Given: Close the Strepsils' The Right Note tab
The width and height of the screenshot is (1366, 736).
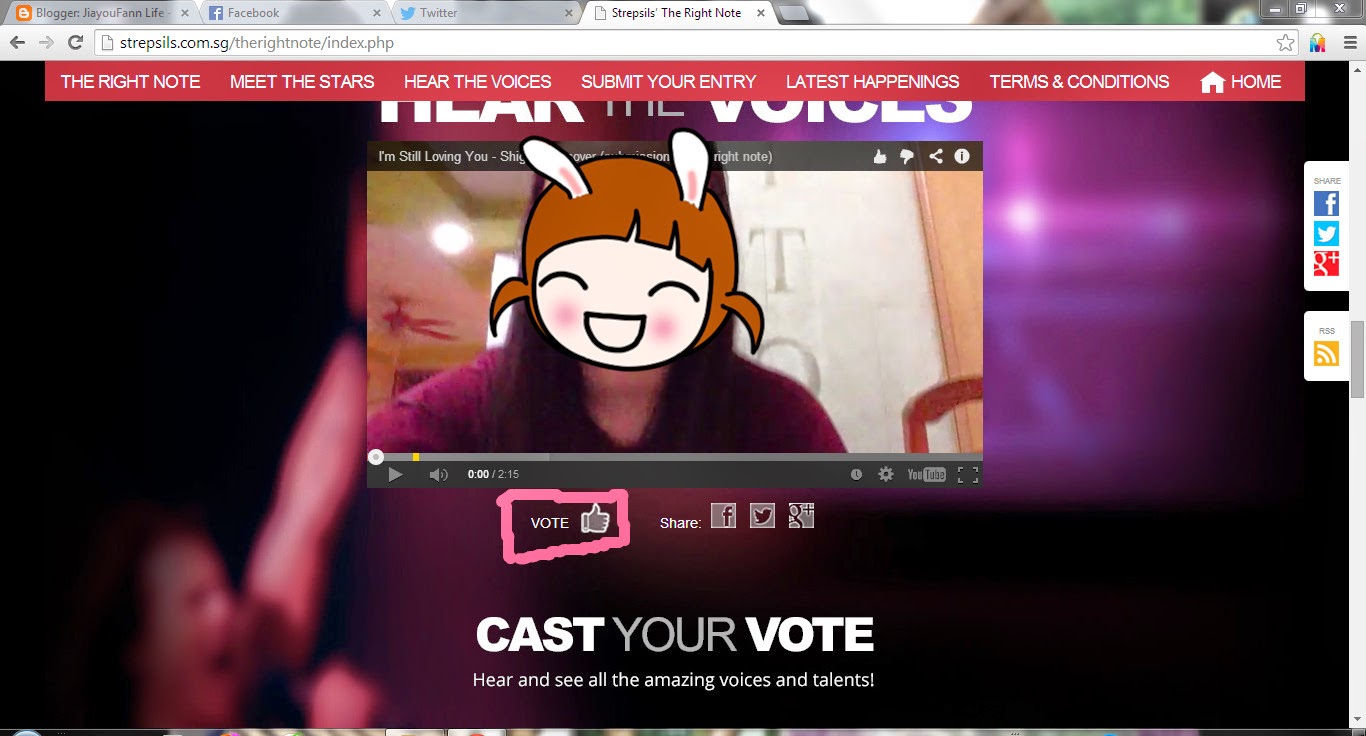Looking at the screenshot, I should pos(761,13).
